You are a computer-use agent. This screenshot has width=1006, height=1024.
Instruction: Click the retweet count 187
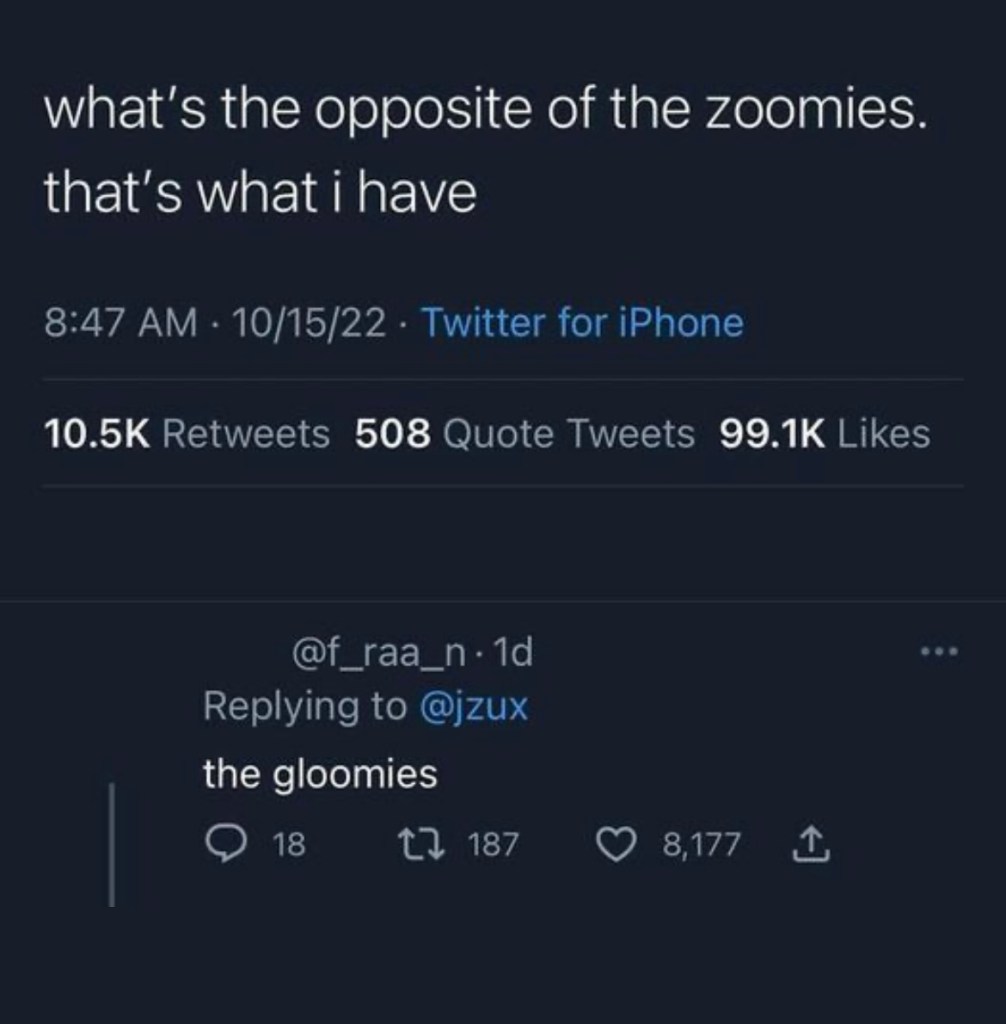(x=493, y=846)
